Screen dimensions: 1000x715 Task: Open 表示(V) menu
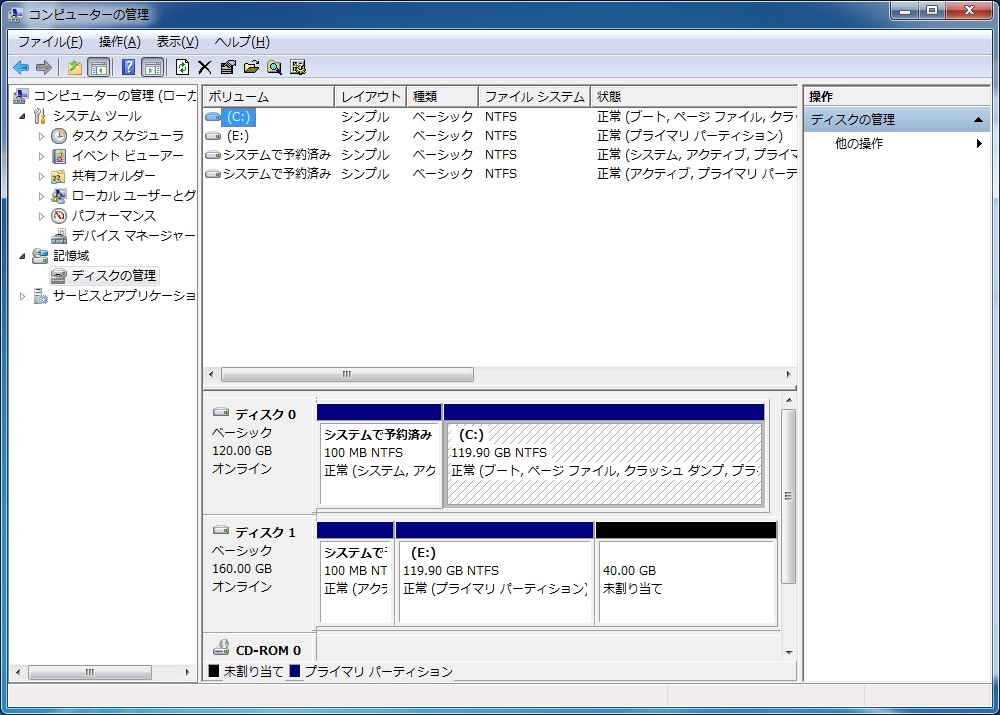click(177, 42)
